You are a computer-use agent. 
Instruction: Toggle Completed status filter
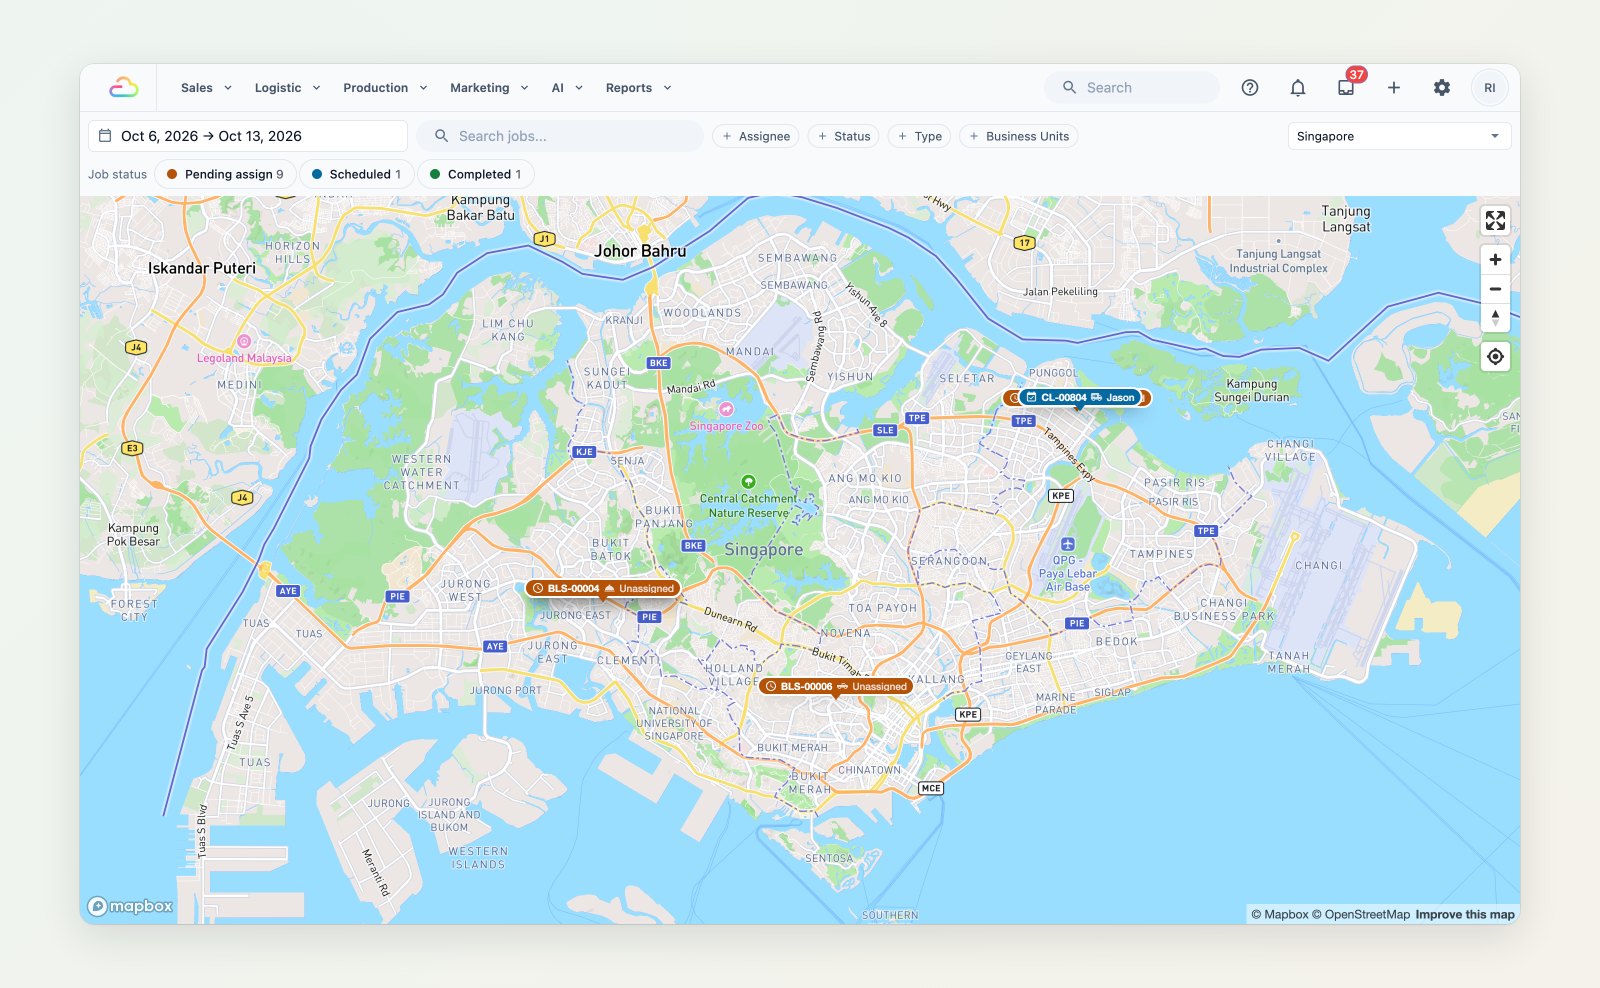[475, 174]
